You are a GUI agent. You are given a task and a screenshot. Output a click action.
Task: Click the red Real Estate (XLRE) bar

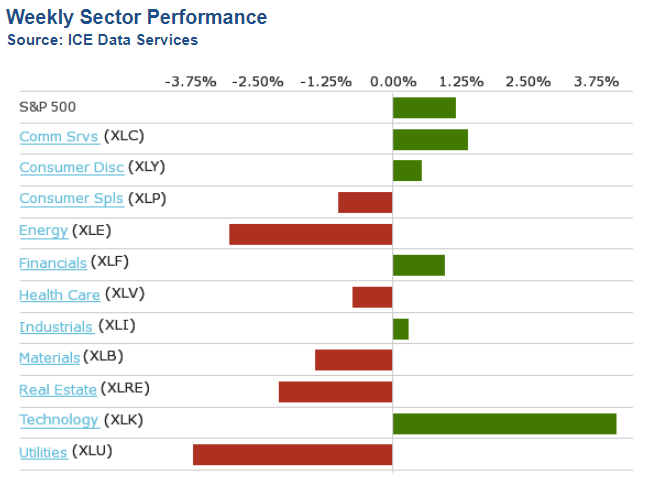click(335, 391)
